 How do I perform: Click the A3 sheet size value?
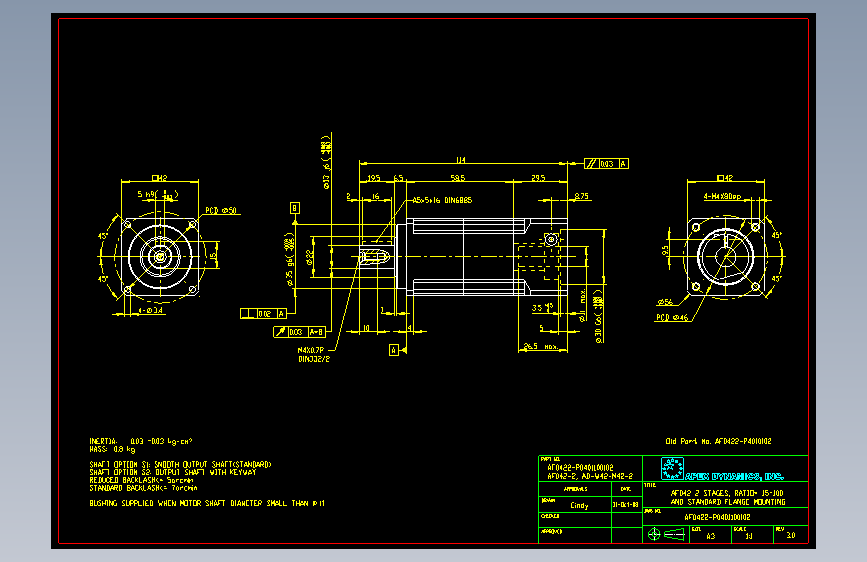coord(711,536)
